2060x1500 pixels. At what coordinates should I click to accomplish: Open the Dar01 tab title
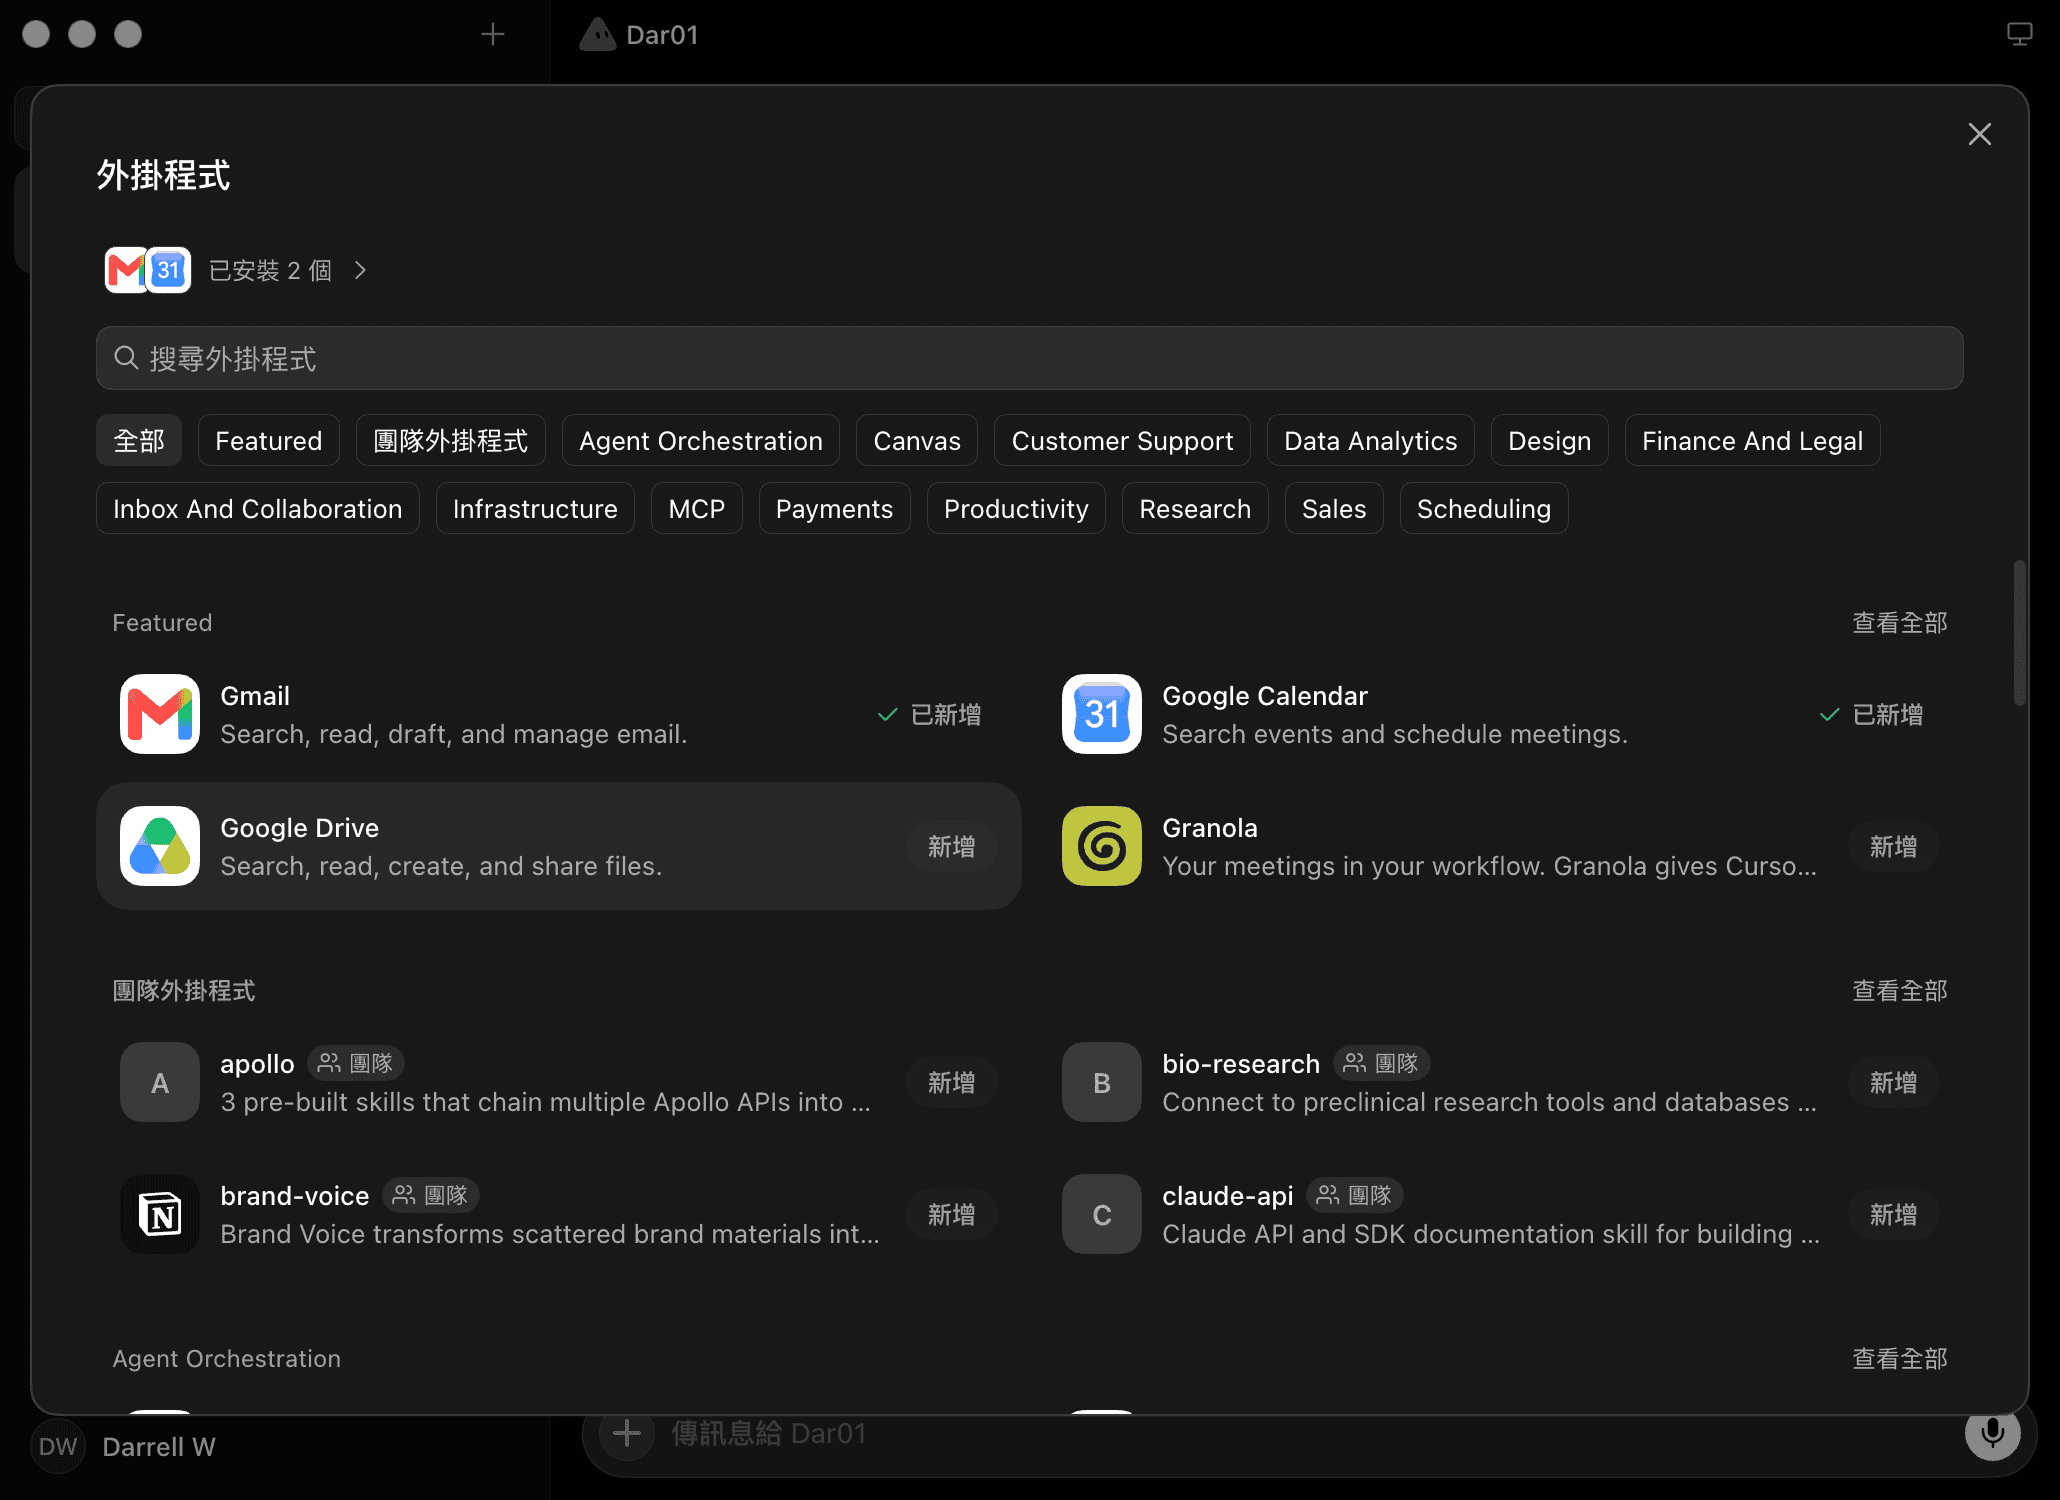coord(662,35)
